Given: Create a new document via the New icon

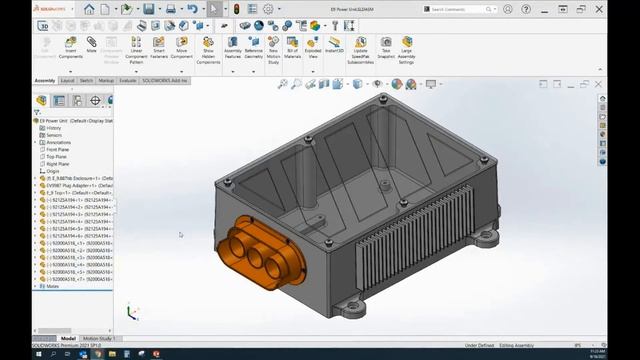Looking at the screenshot, I should [x=105, y=9].
